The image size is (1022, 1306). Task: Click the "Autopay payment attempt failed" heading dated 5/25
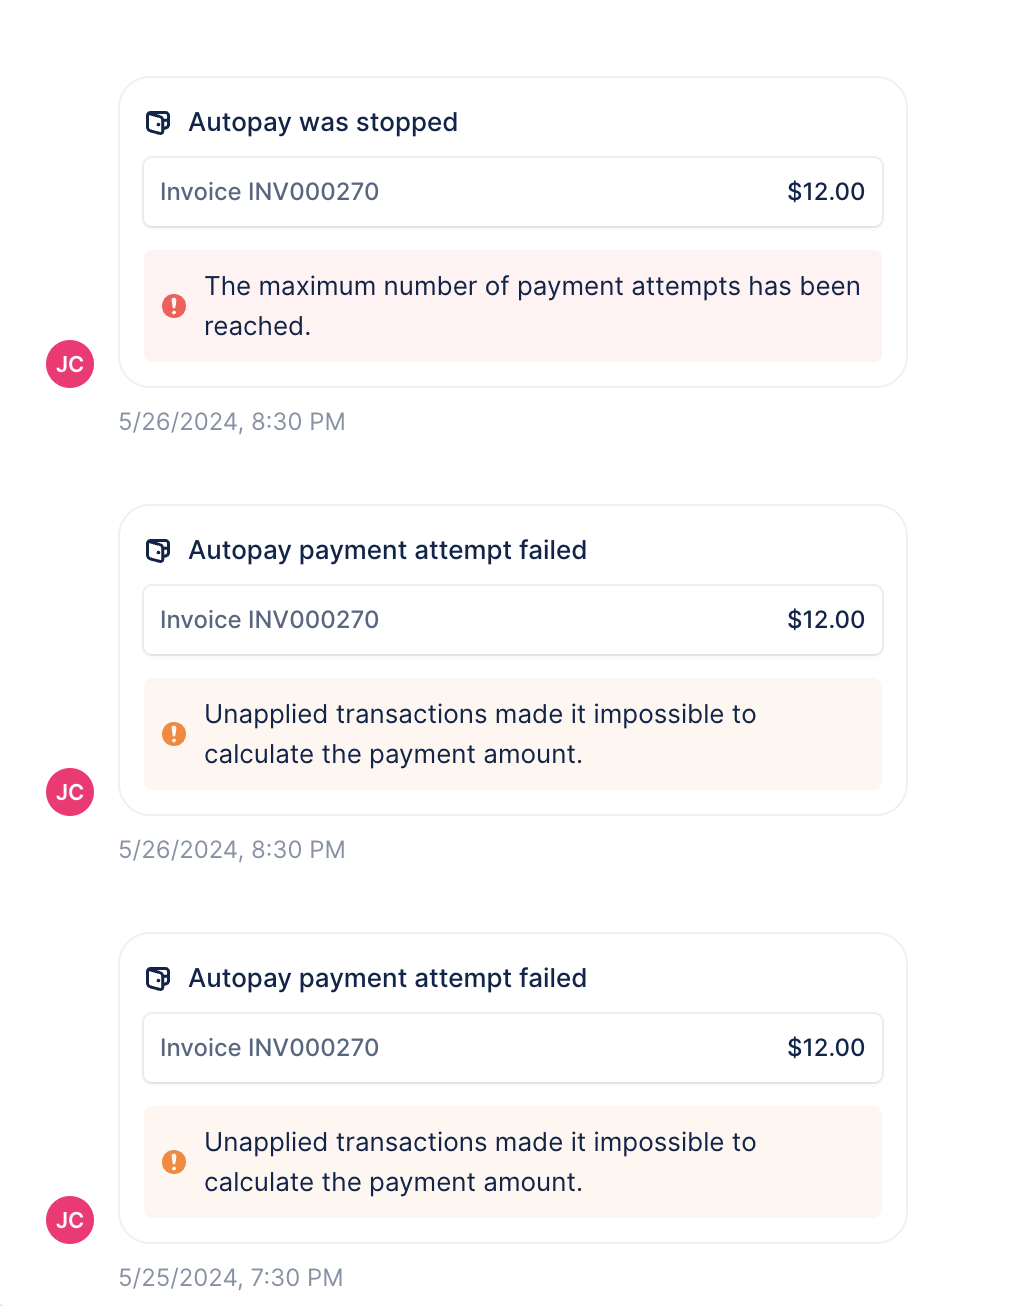tap(387, 979)
